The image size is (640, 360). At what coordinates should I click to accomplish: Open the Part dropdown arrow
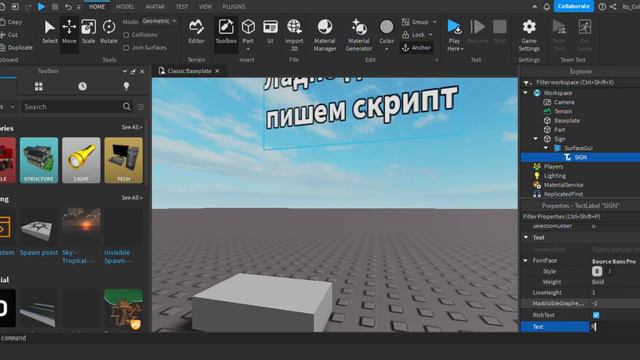[x=248, y=49]
